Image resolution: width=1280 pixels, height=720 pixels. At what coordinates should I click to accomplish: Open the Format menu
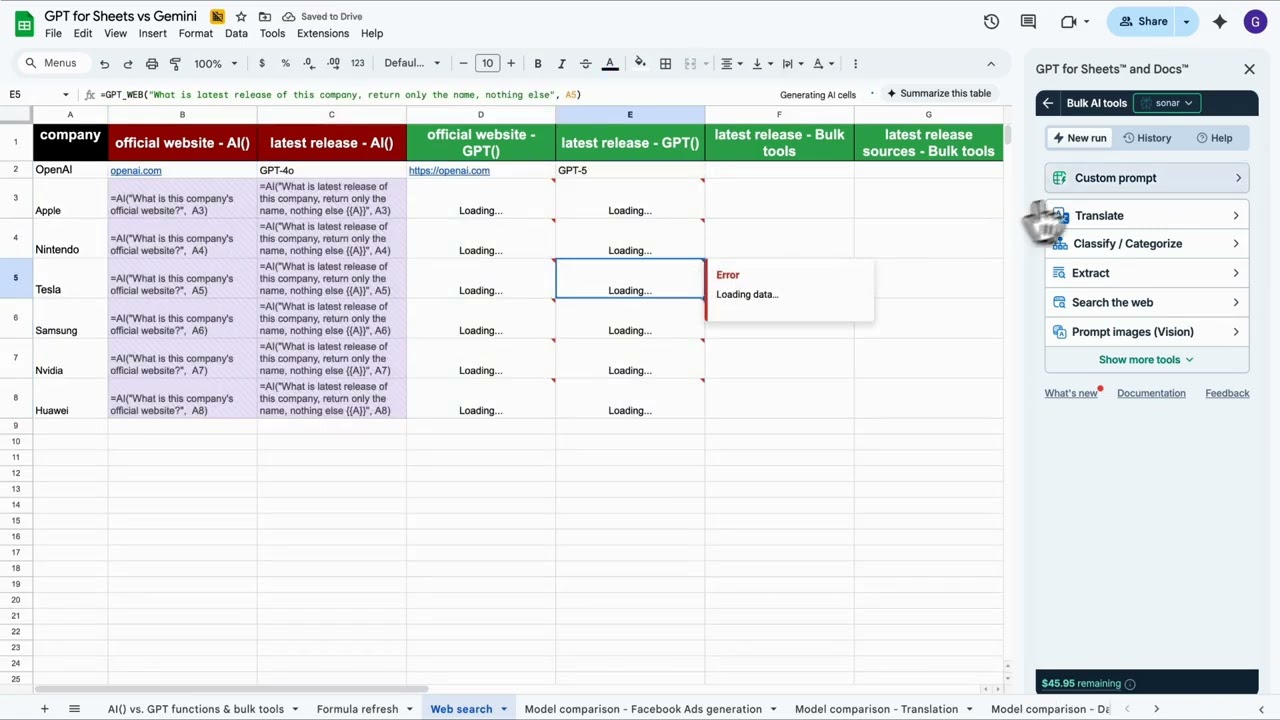(196, 34)
